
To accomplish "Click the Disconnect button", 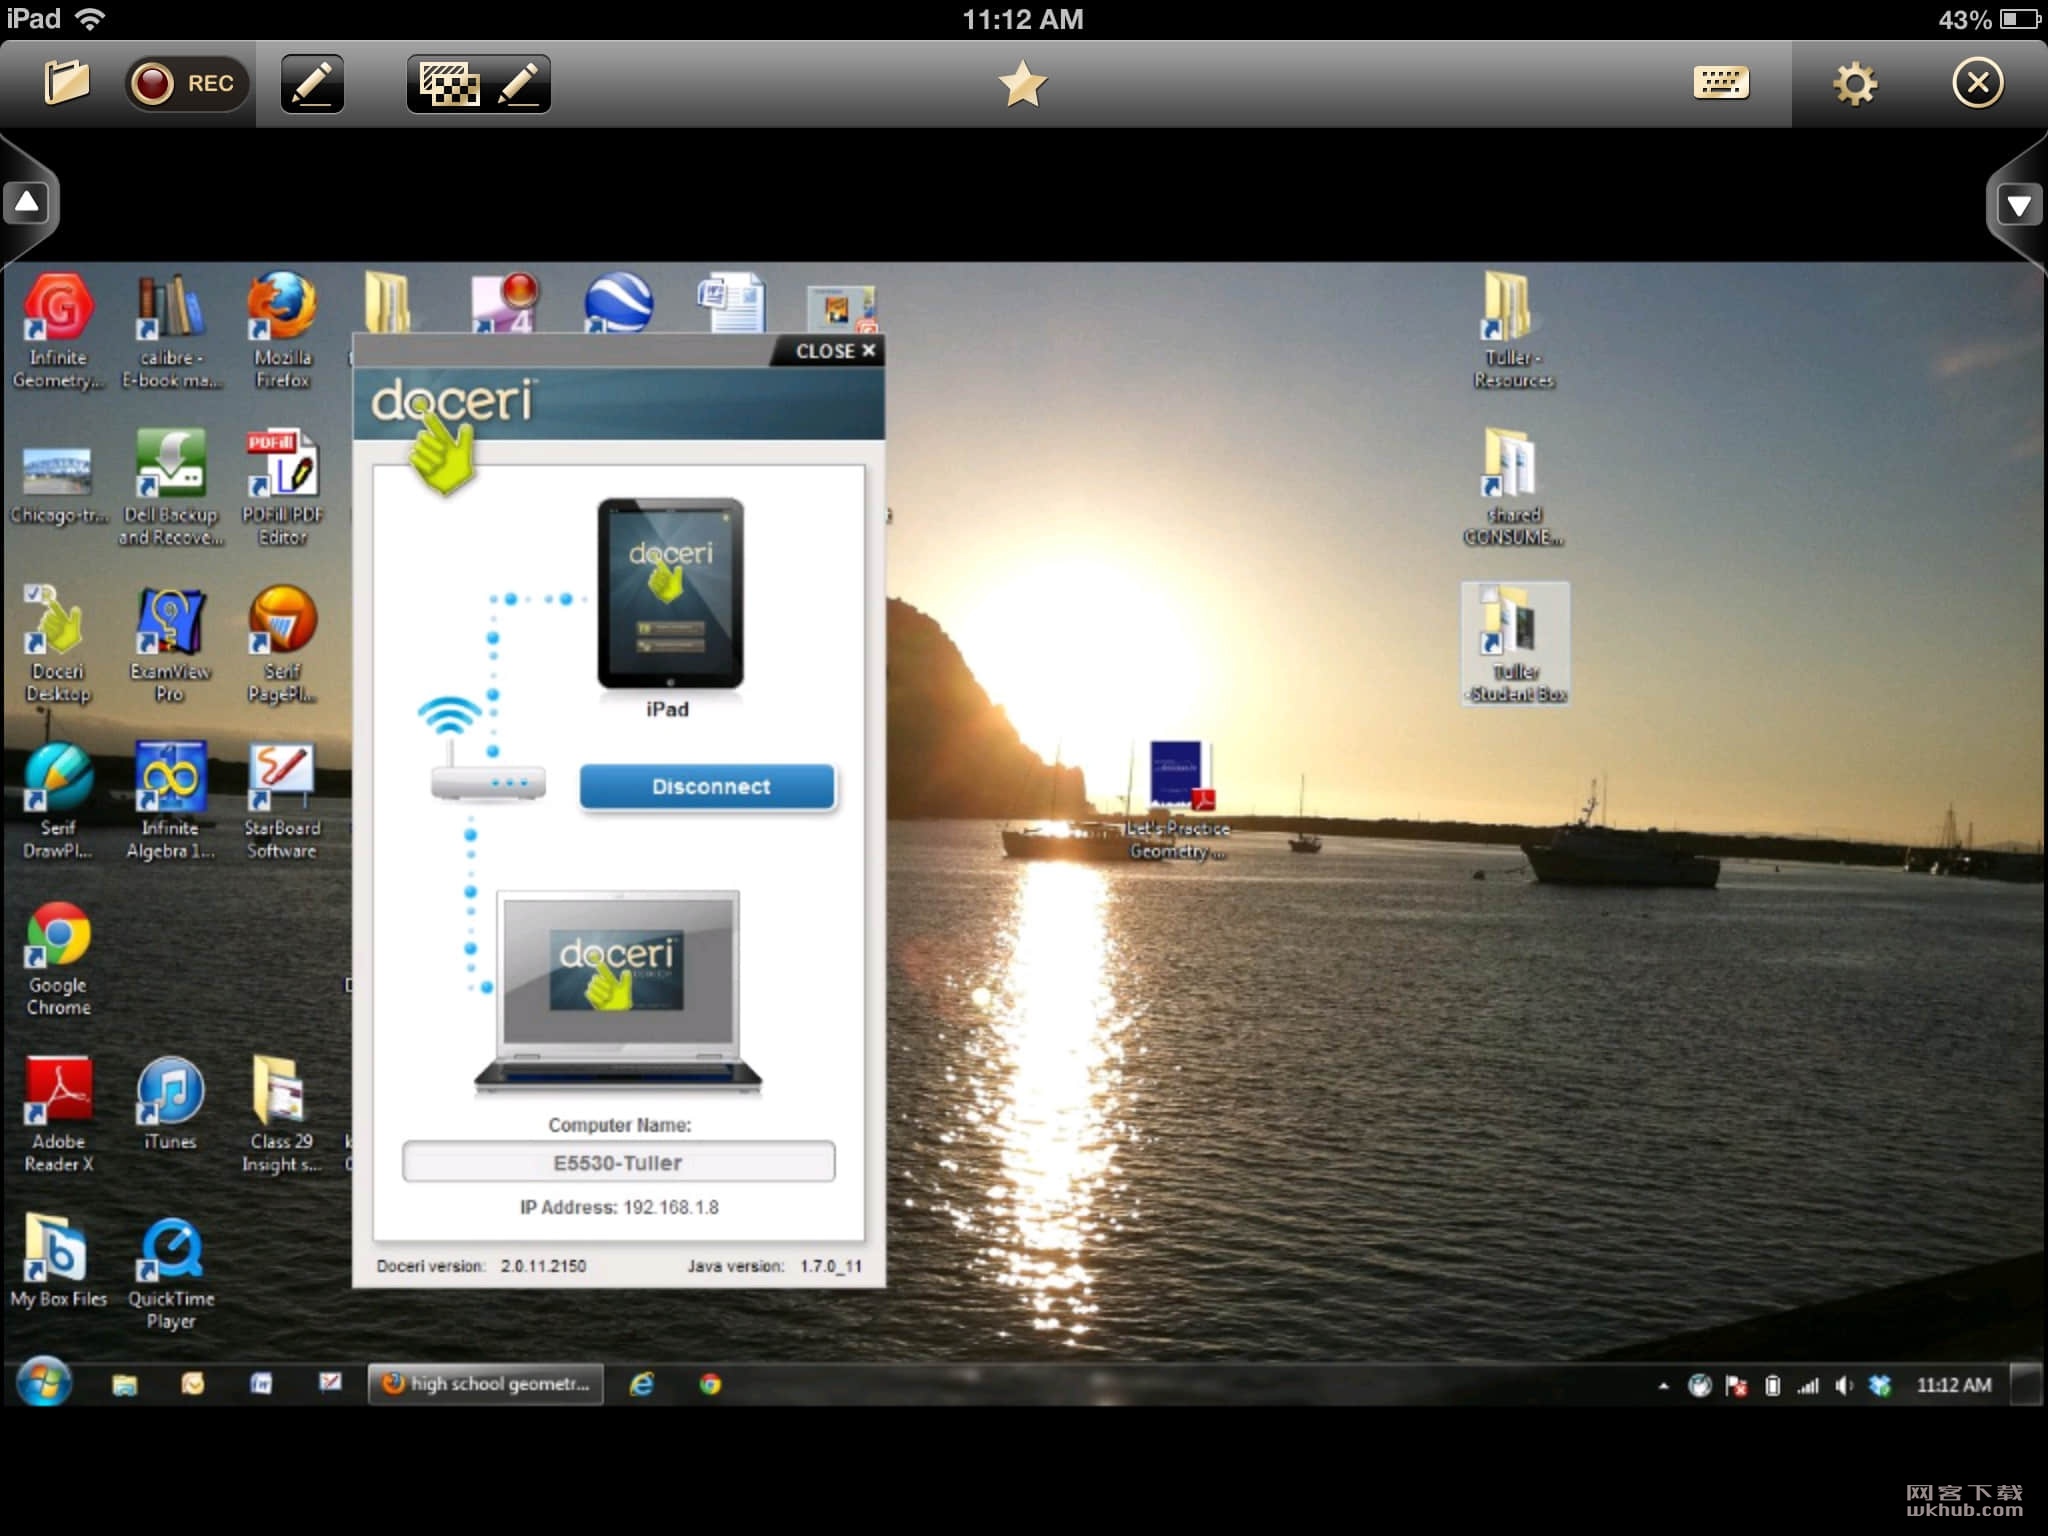I will (708, 787).
